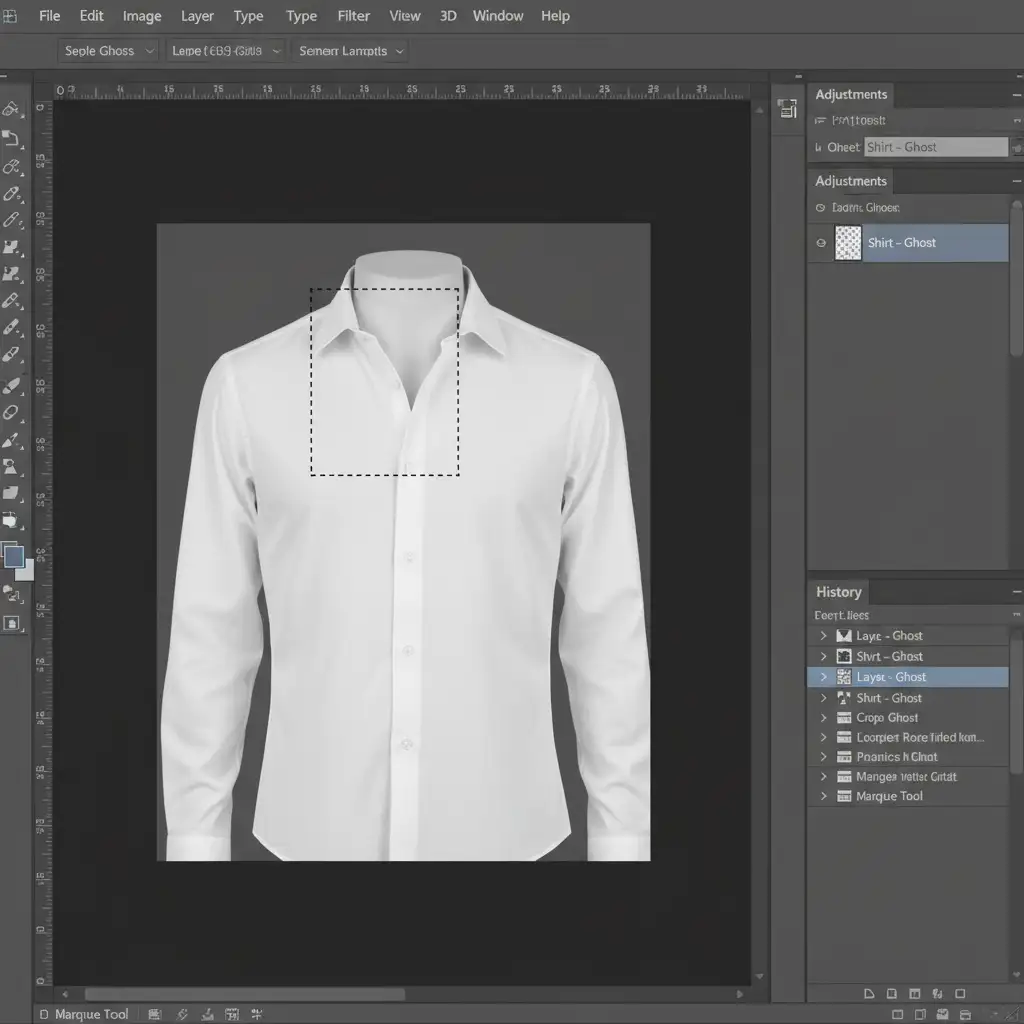Click the first icon right of Marque Tool status label
The height and width of the screenshot is (1024, 1024).
154,1014
